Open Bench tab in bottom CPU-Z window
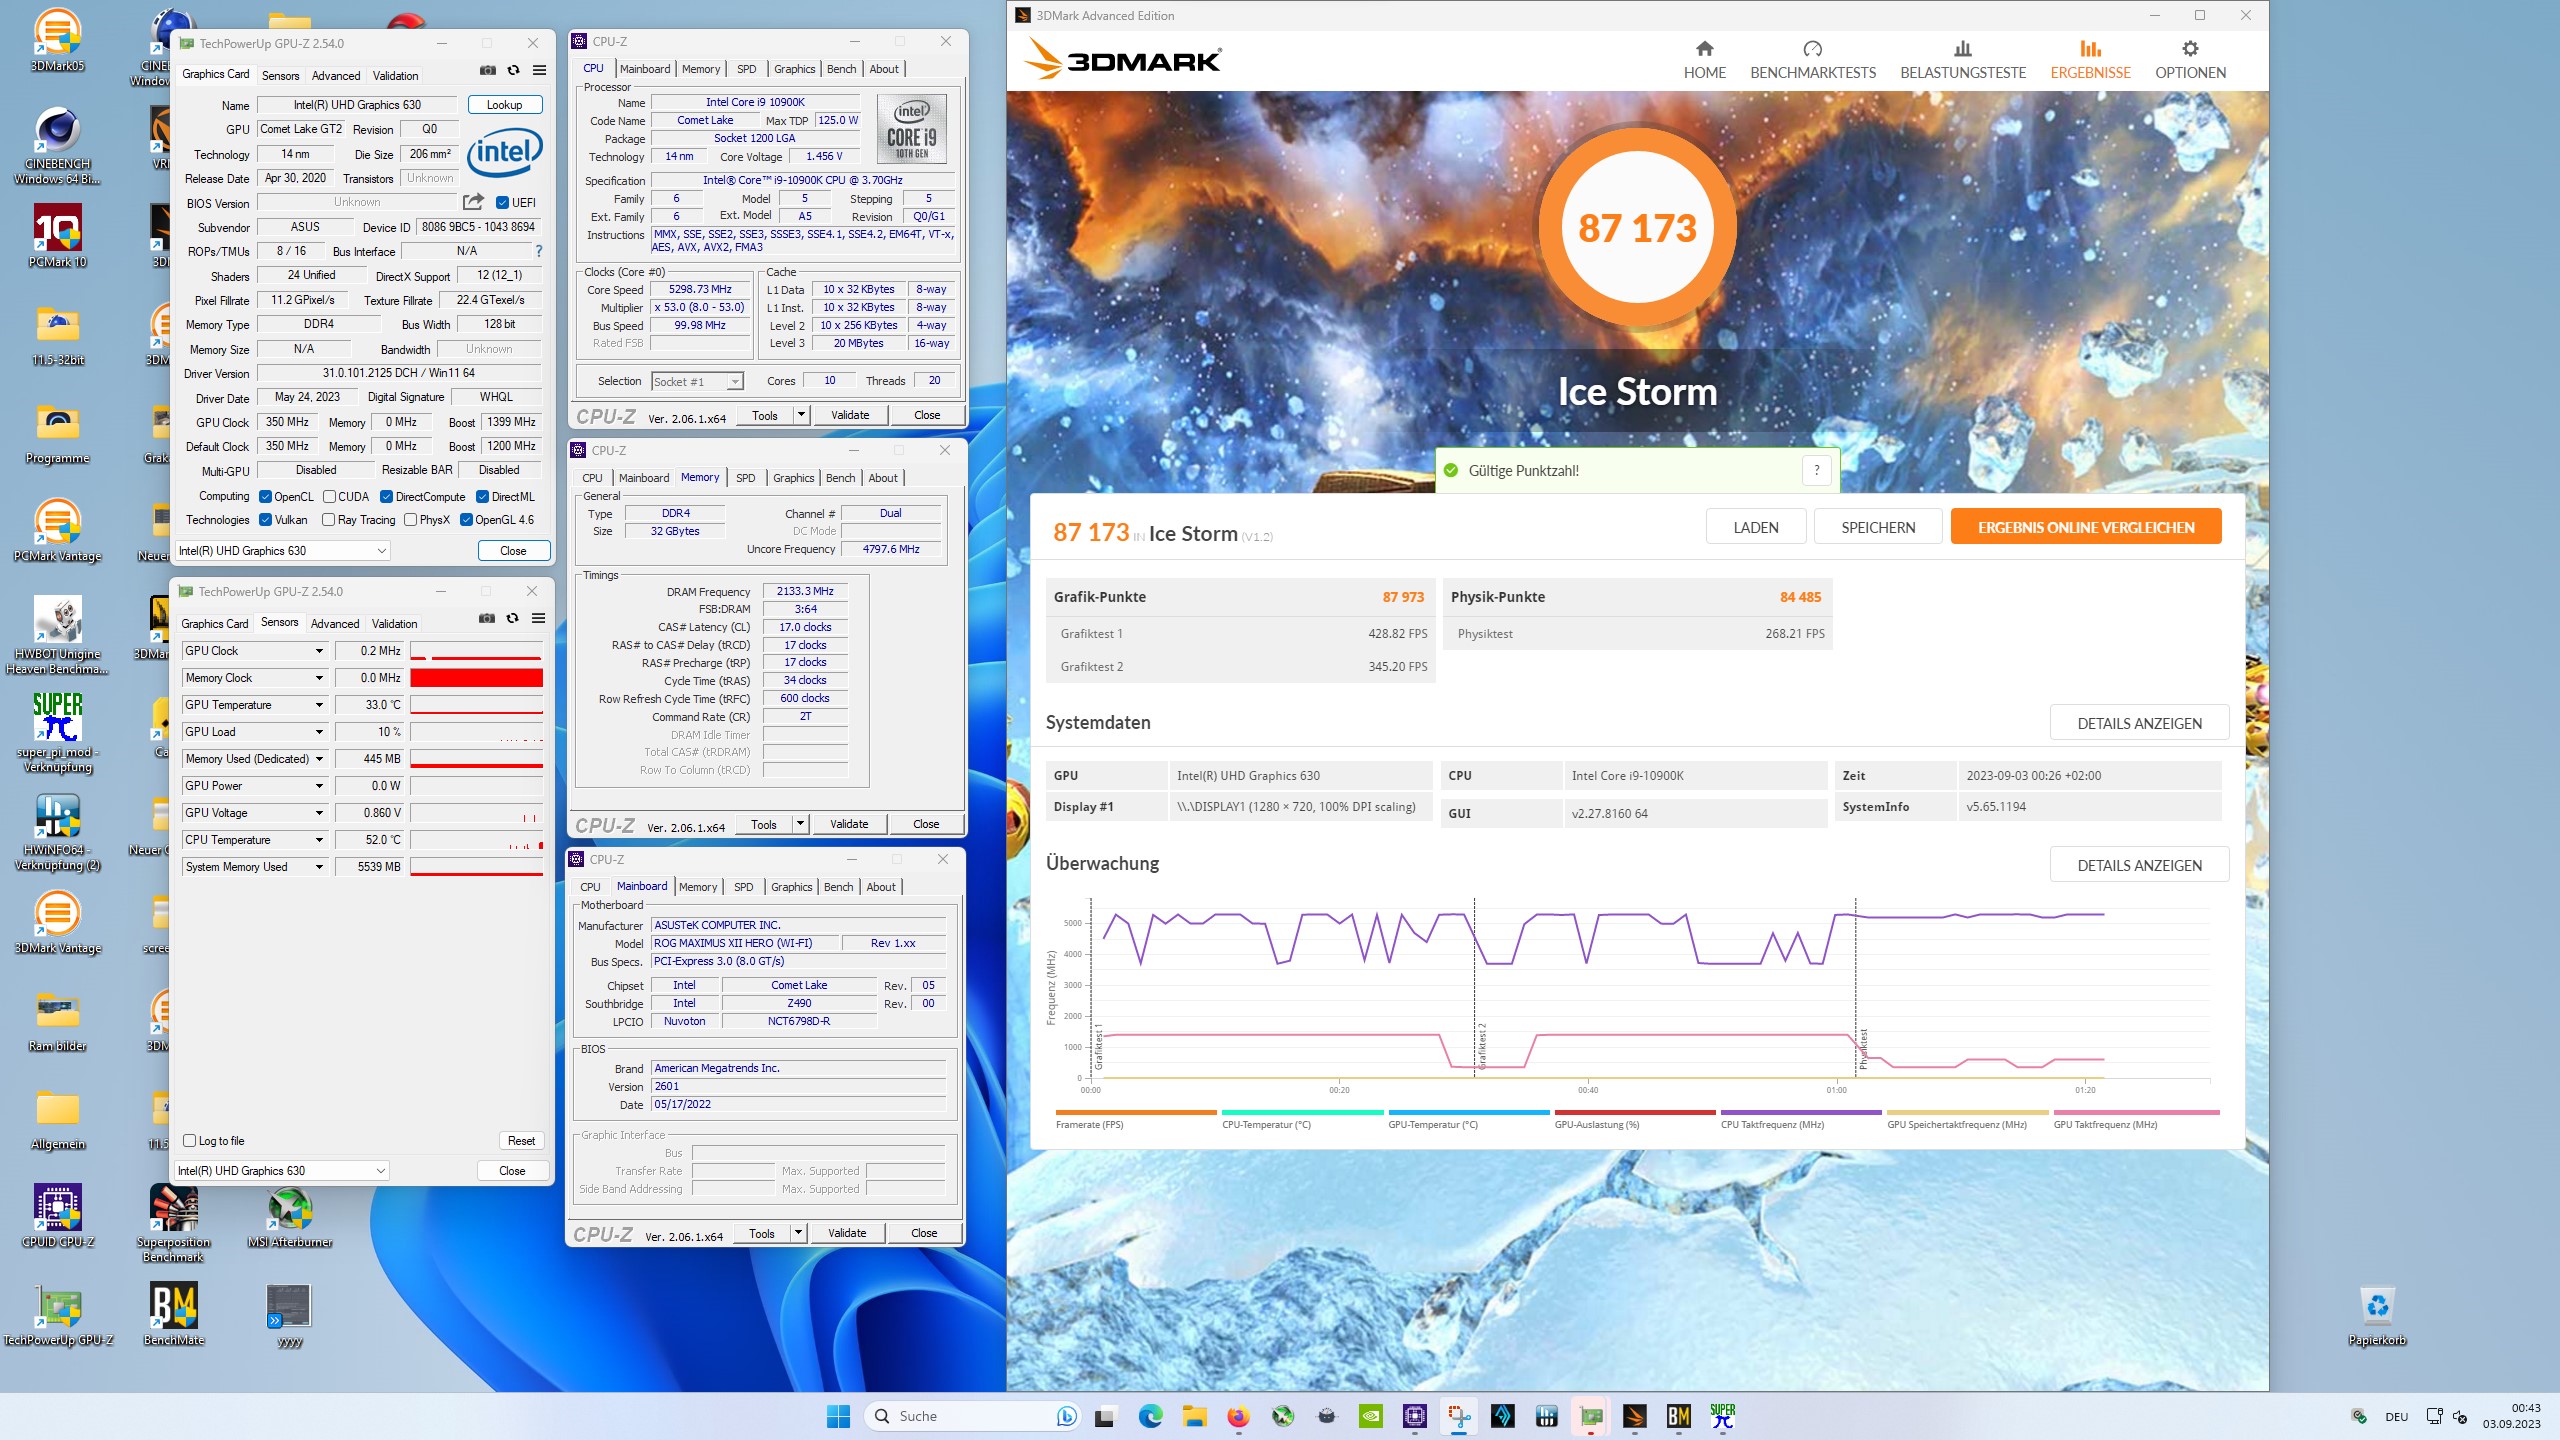 (839, 887)
